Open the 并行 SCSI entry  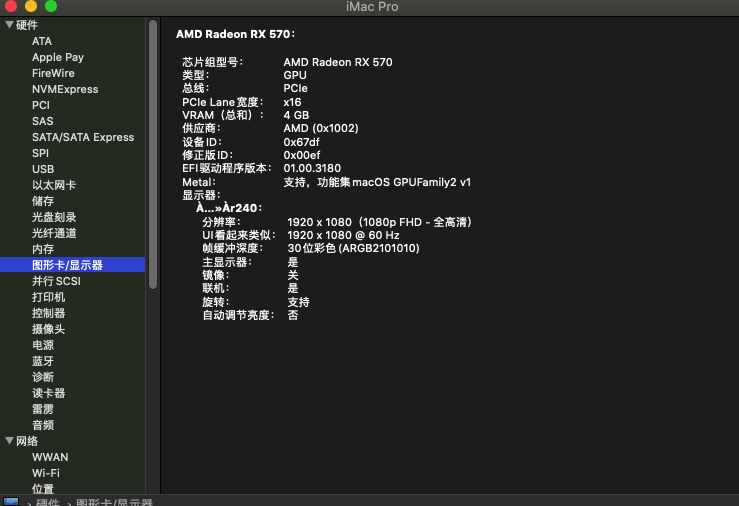coord(56,281)
